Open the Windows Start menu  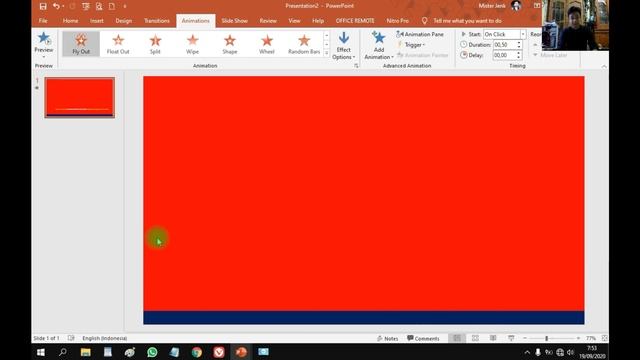[x=41, y=352]
